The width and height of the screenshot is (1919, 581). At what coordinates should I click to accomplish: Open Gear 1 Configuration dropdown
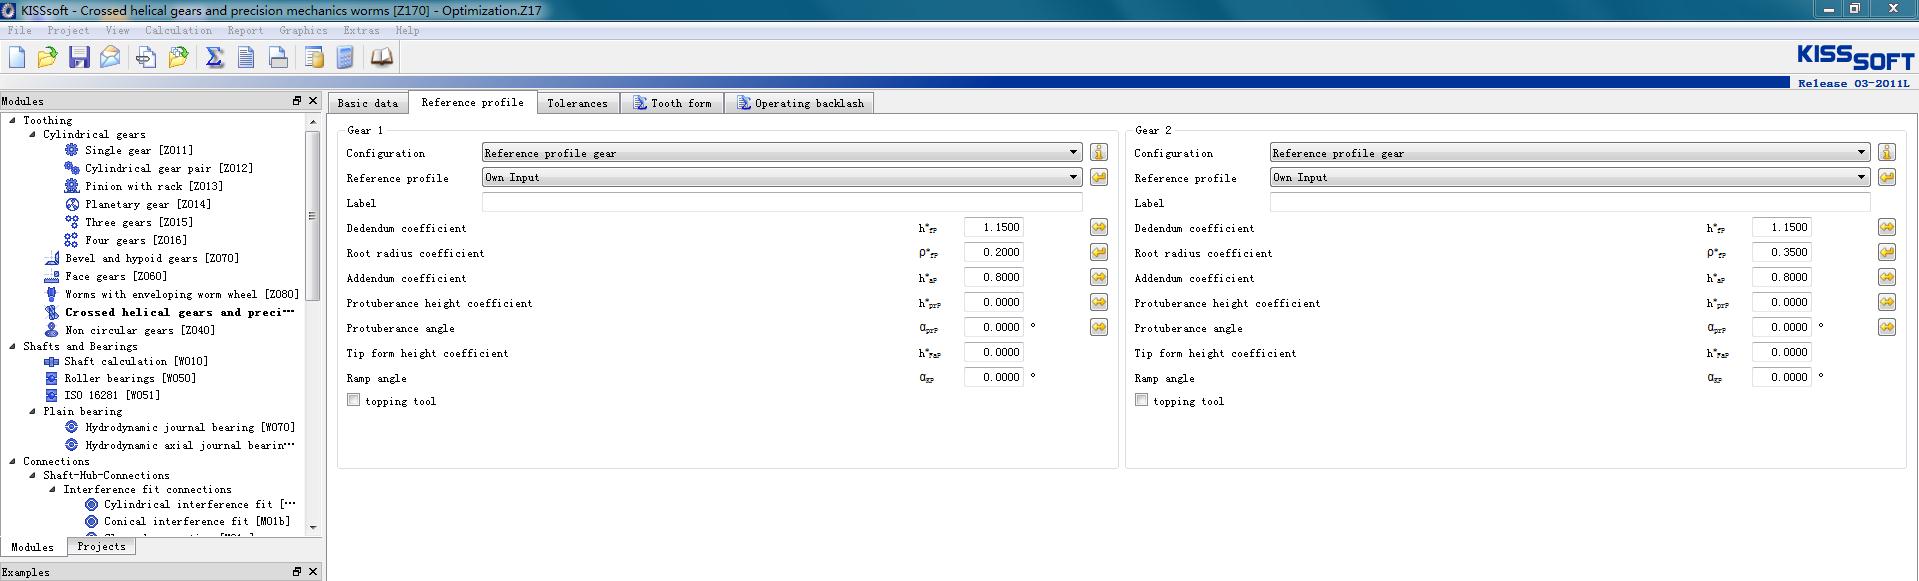pyautogui.click(x=782, y=153)
